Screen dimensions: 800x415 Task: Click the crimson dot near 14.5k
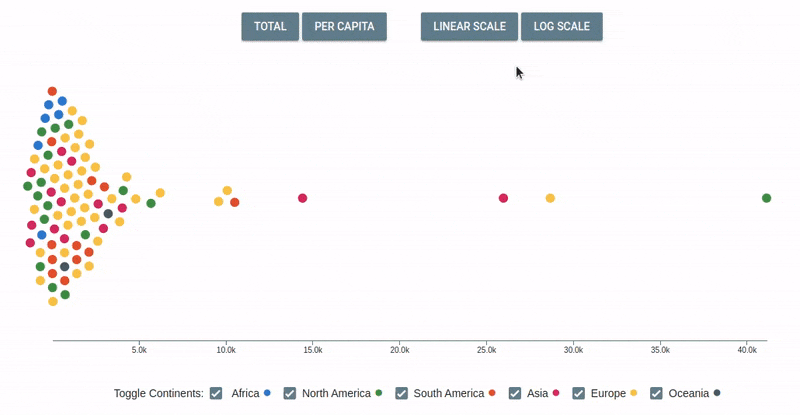(x=302, y=198)
